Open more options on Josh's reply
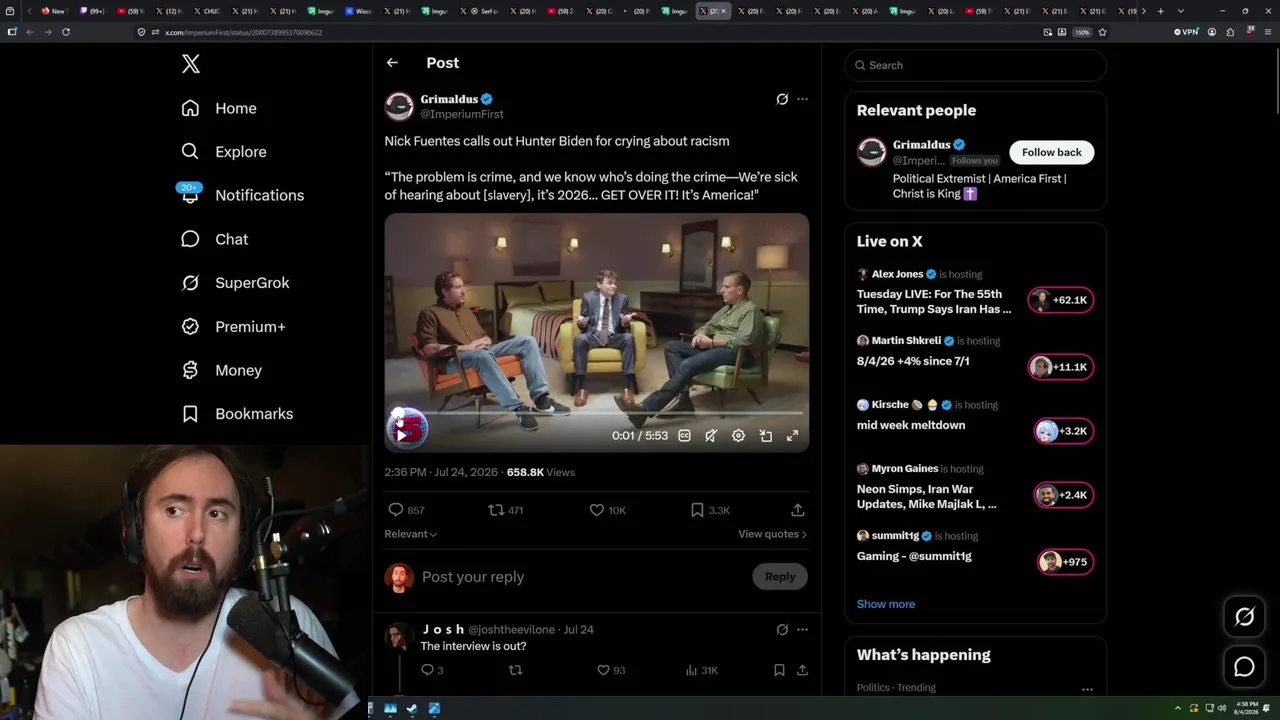Image resolution: width=1280 pixels, height=720 pixels. pyautogui.click(x=802, y=630)
